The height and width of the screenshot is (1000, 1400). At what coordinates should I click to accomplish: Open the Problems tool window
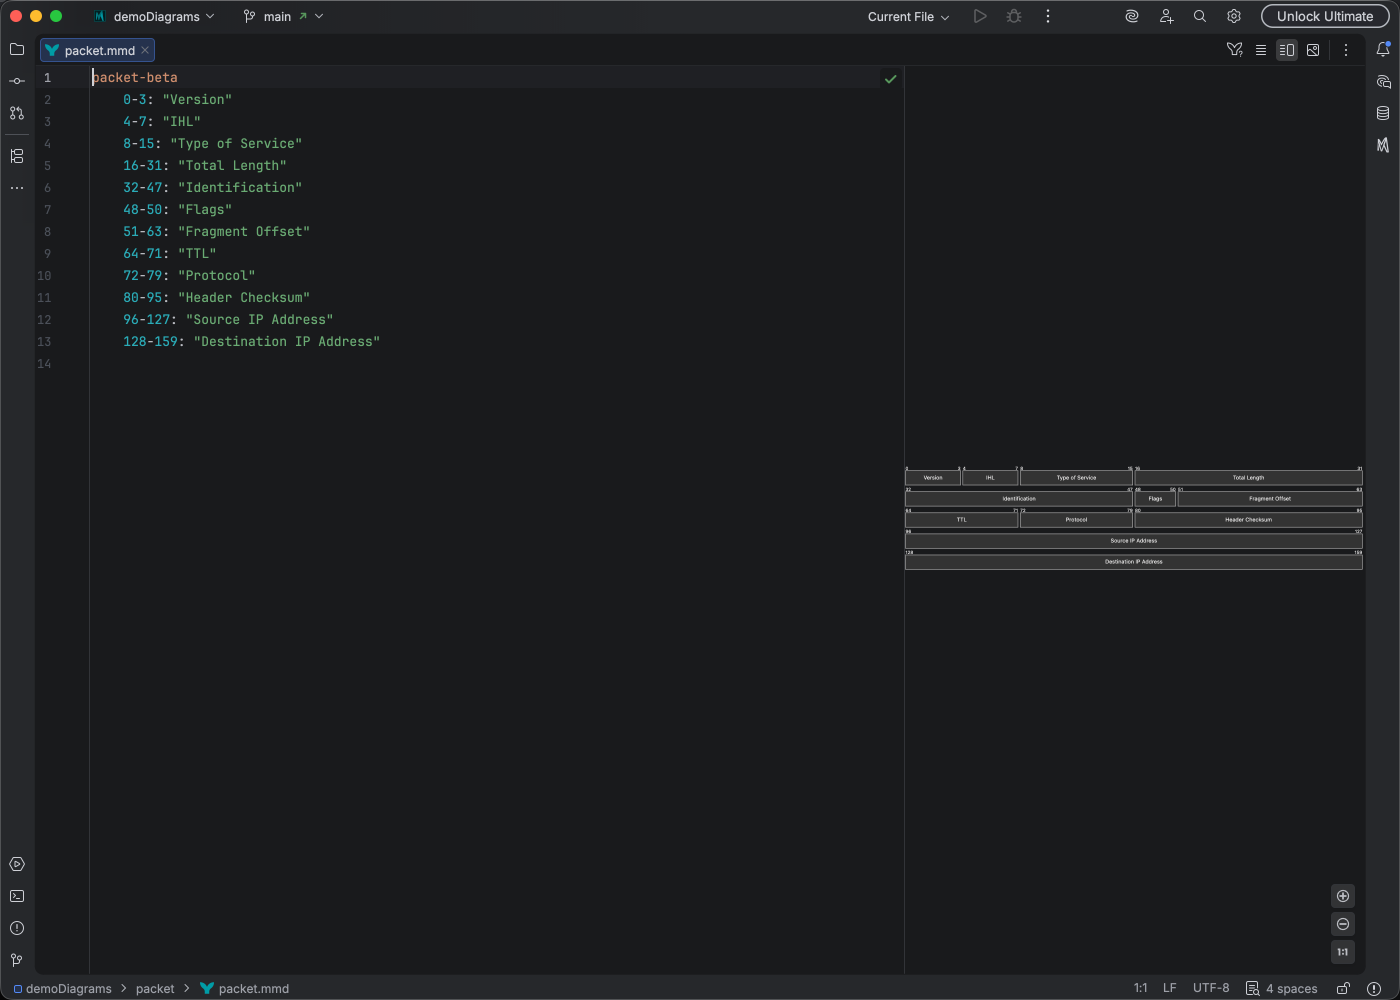coord(16,927)
